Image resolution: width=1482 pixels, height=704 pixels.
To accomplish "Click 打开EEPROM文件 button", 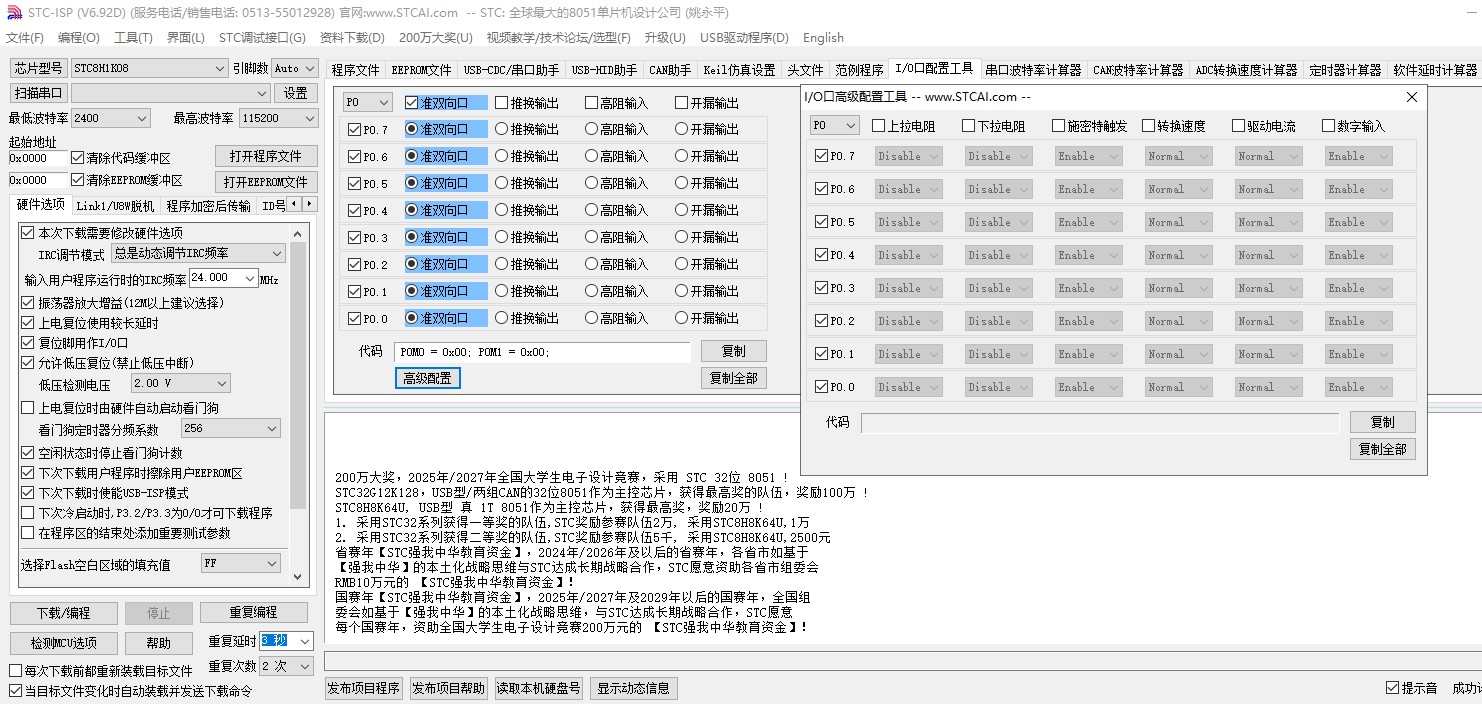I will (266, 182).
